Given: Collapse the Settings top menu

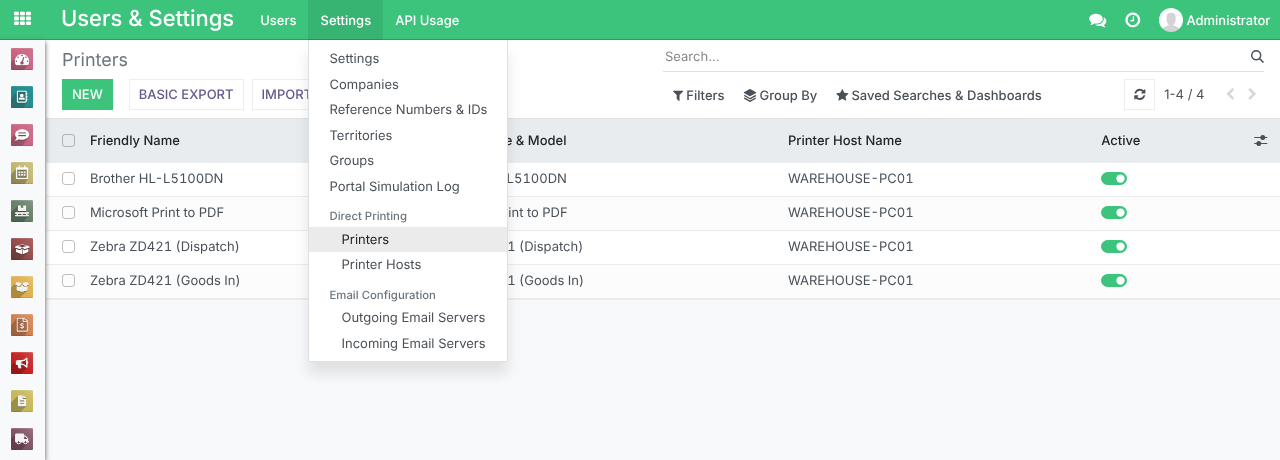Looking at the screenshot, I should point(346,20).
